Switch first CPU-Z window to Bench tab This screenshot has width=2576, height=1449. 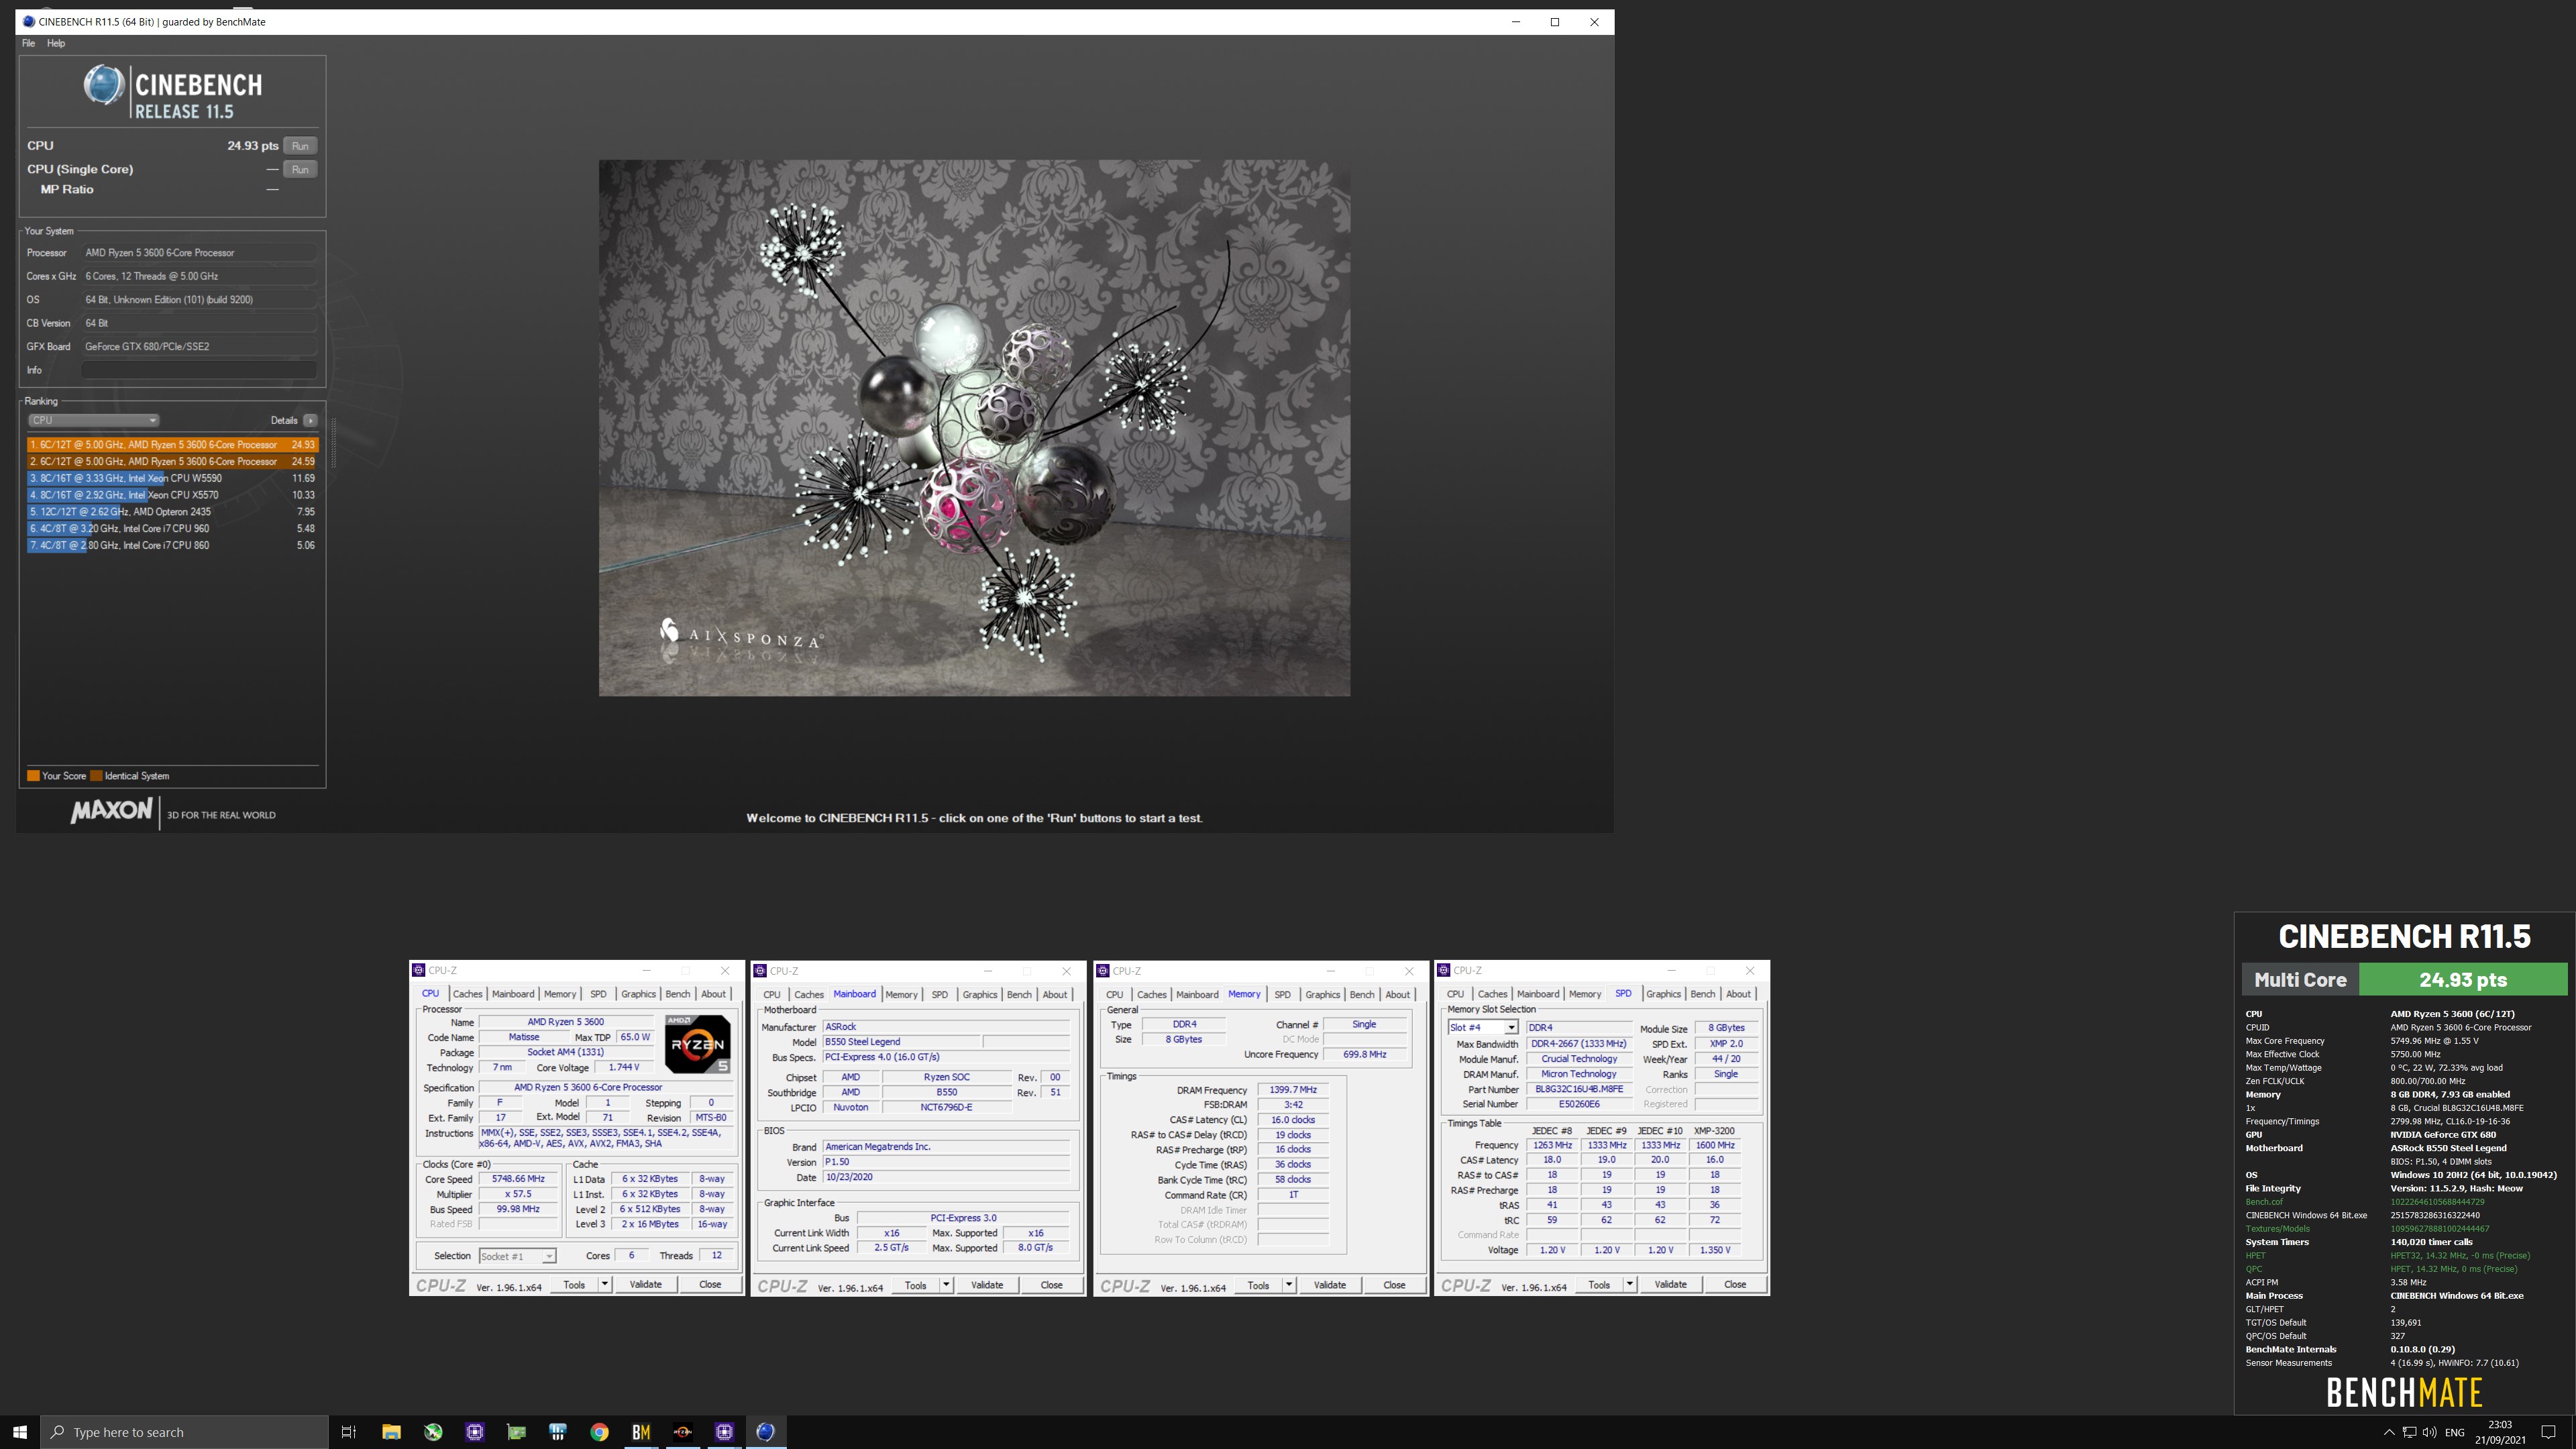677,994
